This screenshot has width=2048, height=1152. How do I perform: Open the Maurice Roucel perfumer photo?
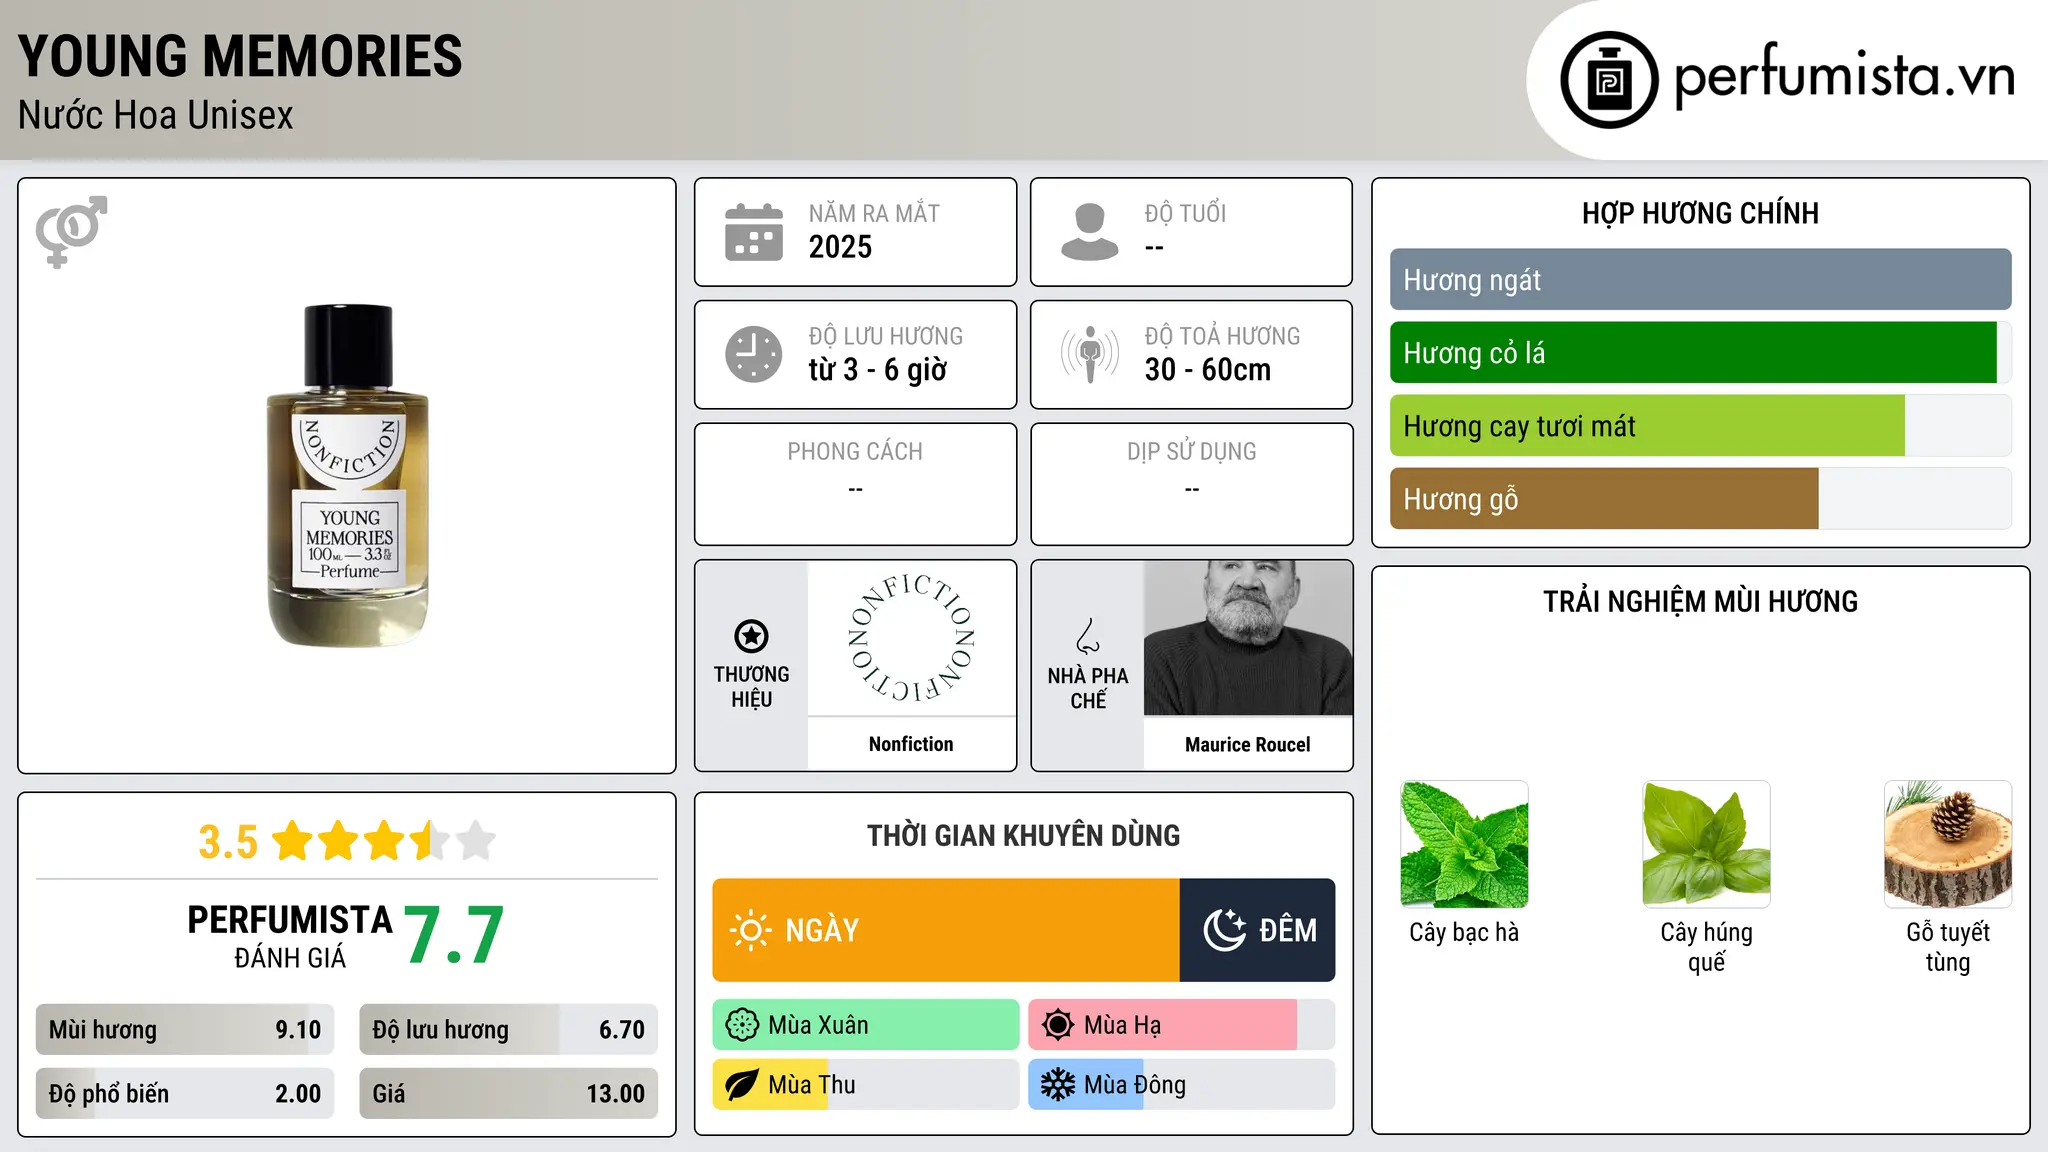tap(1248, 638)
